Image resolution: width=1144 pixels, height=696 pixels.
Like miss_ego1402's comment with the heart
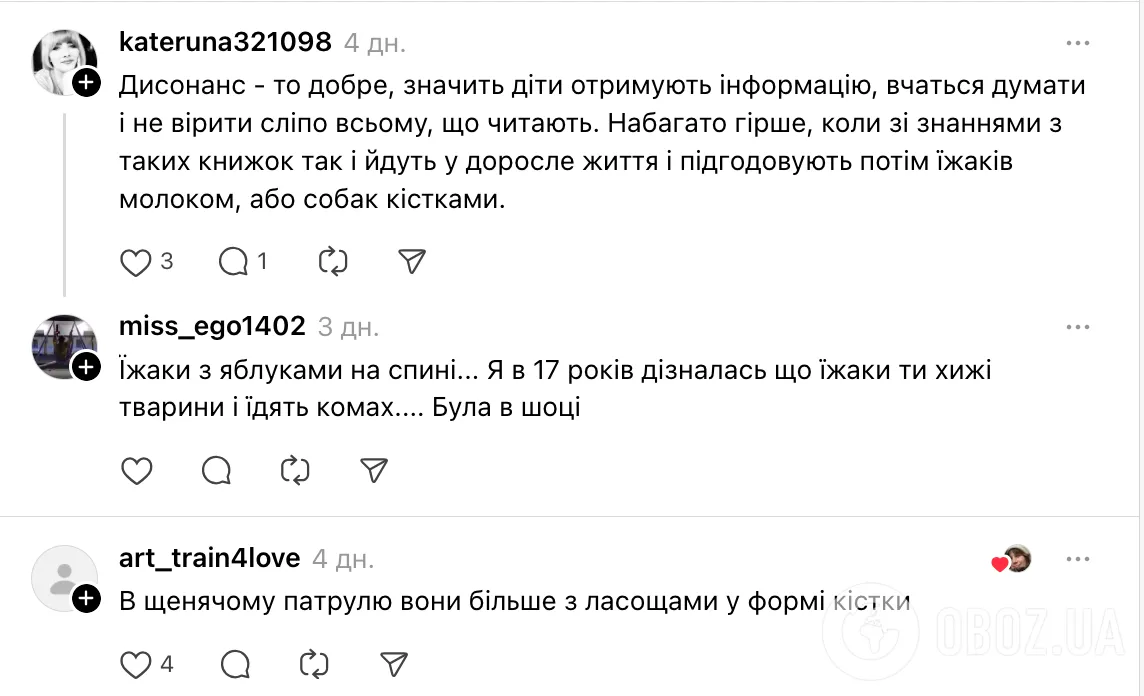[136, 470]
